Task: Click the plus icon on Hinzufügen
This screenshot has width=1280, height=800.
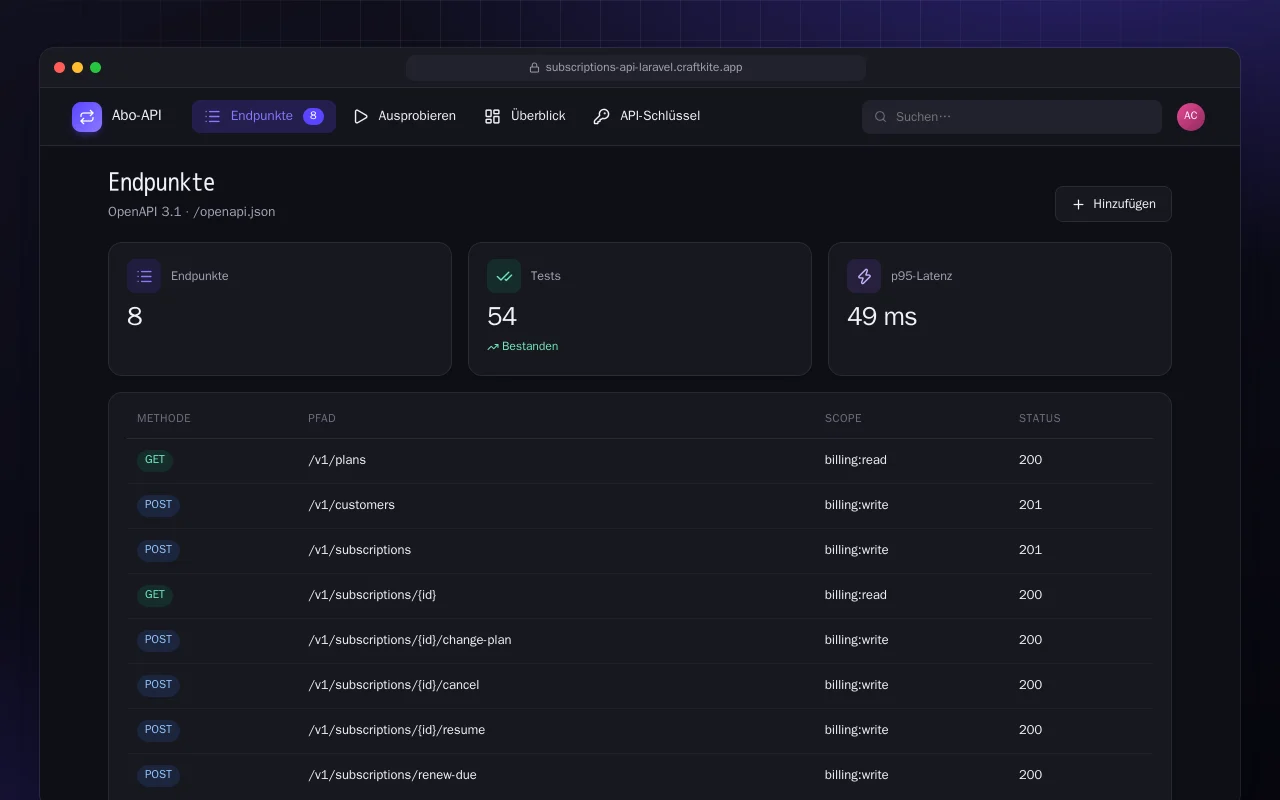Action: 1078,204
